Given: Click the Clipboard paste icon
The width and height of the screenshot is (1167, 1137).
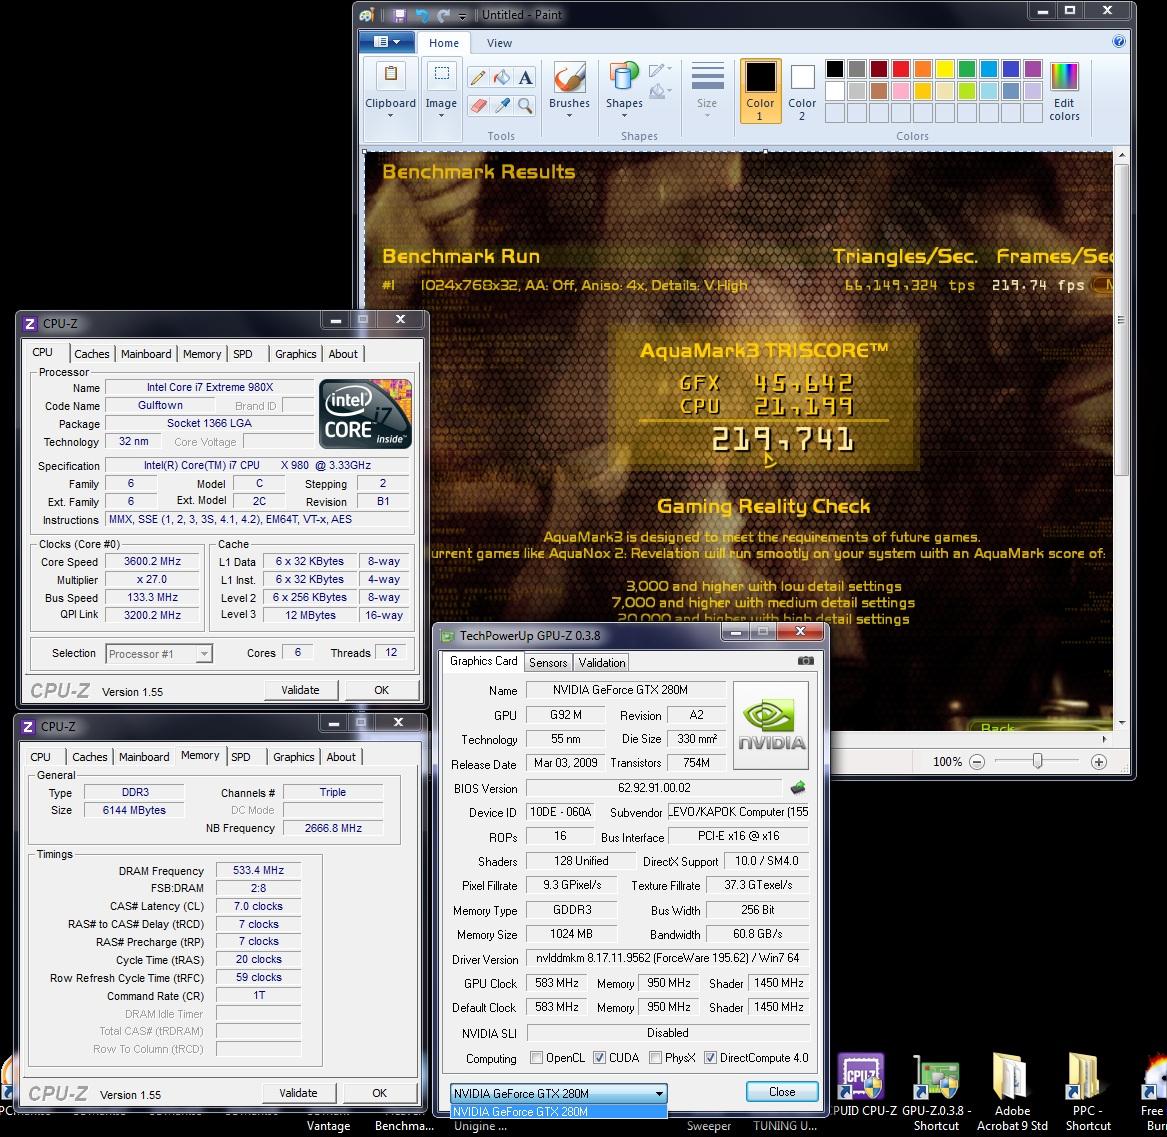Looking at the screenshot, I should (390, 76).
